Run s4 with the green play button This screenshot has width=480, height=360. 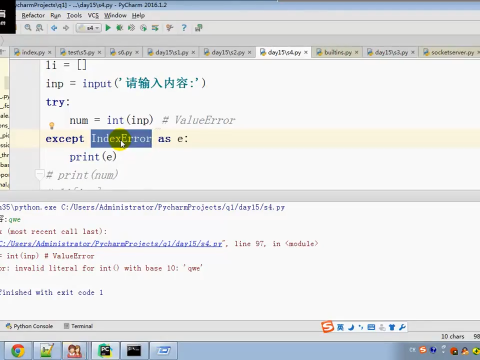coord(108,28)
